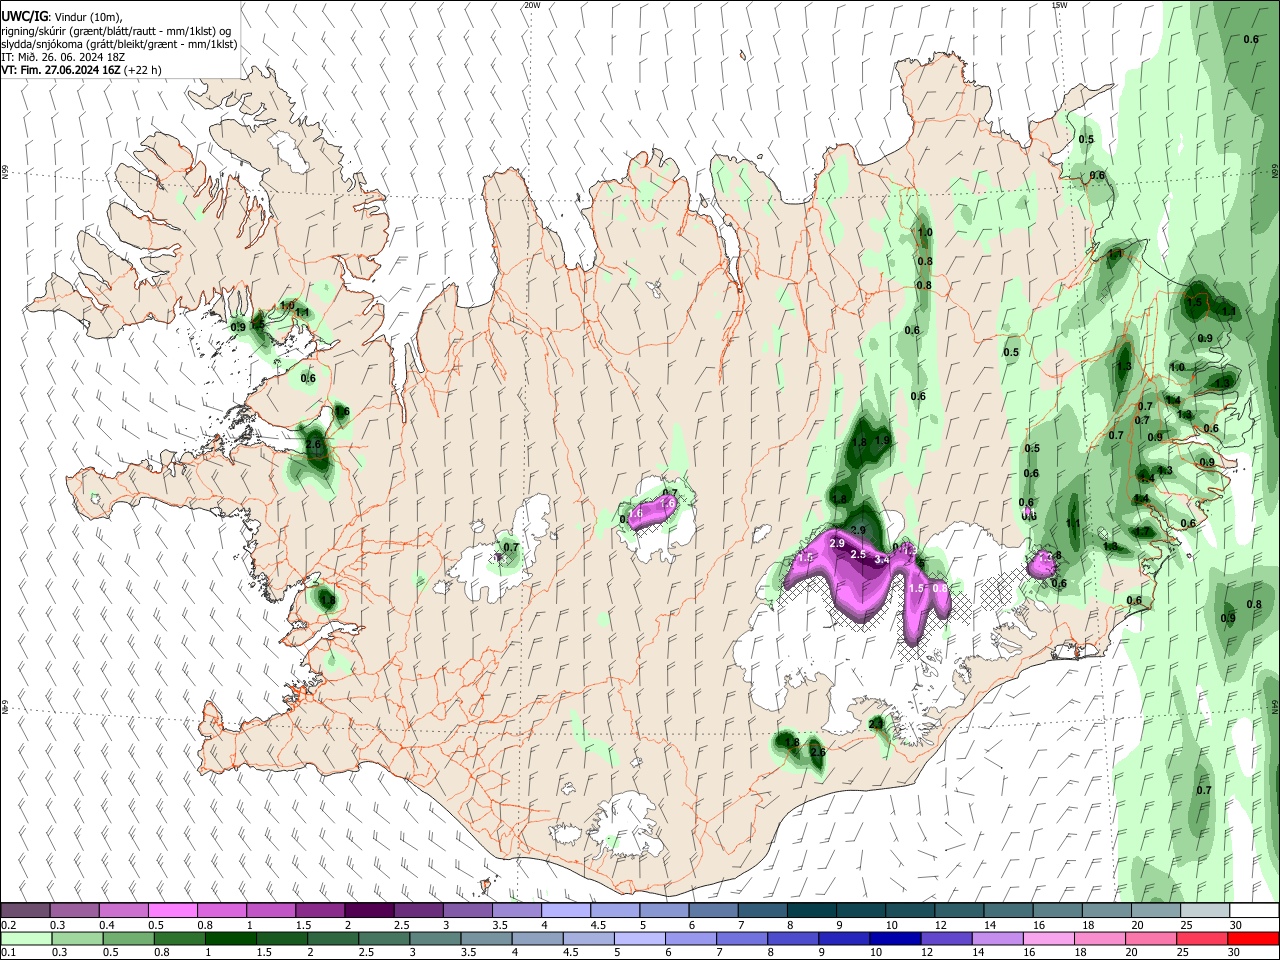The image size is (1280, 960).
Task: Click the '20W' longitude label
Action: click(x=532, y=5)
